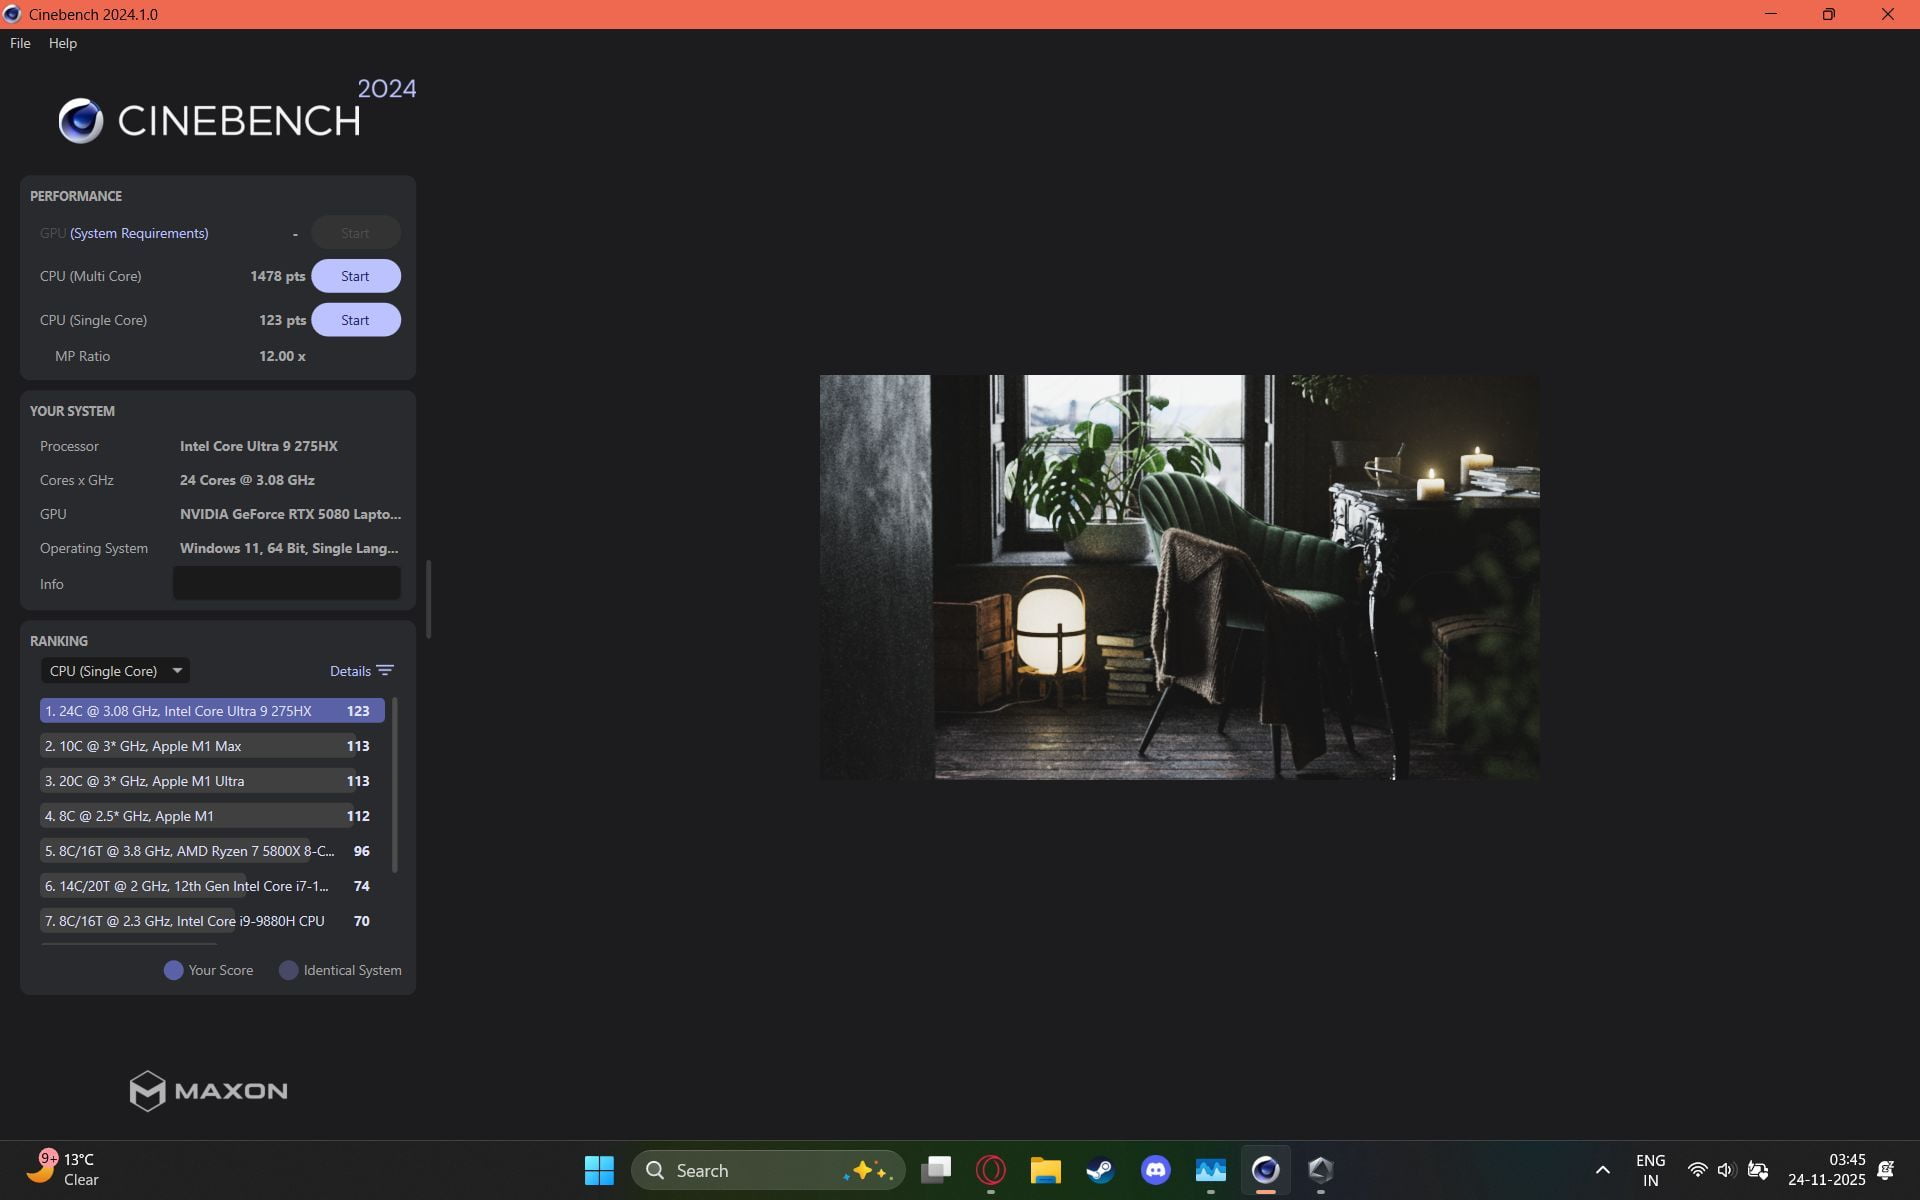Launch the Opera browser from the taskbar
The height and width of the screenshot is (1200, 1920).
click(x=991, y=1170)
